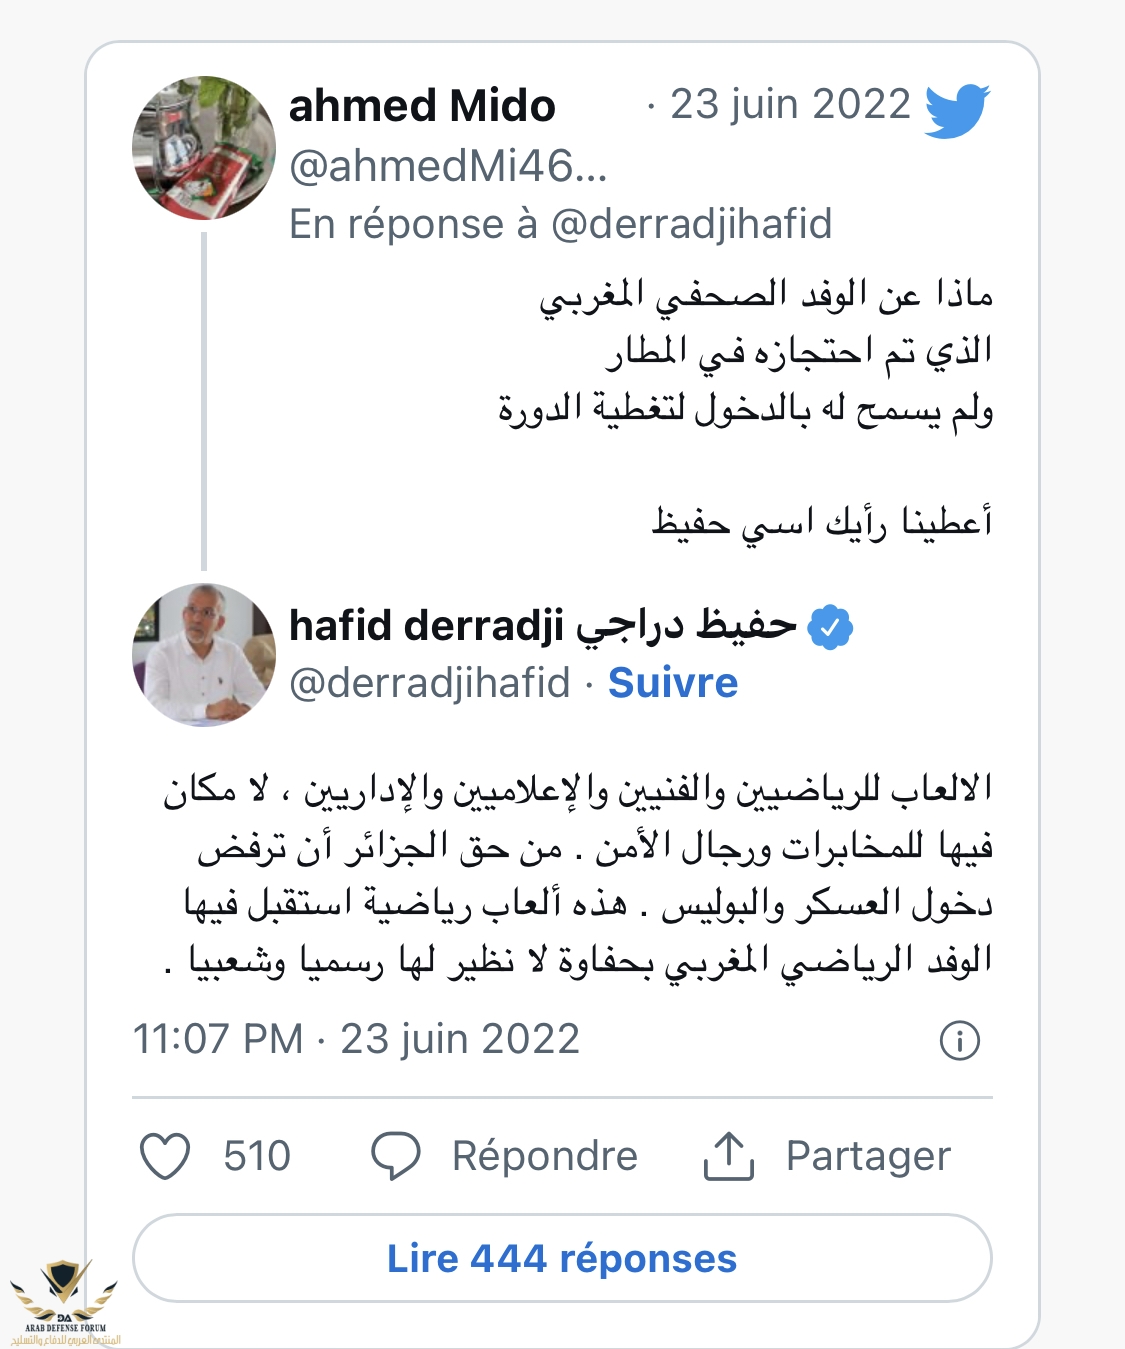
Task: Open hafid derradji's profile picture
Action: [x=204, y=655]
